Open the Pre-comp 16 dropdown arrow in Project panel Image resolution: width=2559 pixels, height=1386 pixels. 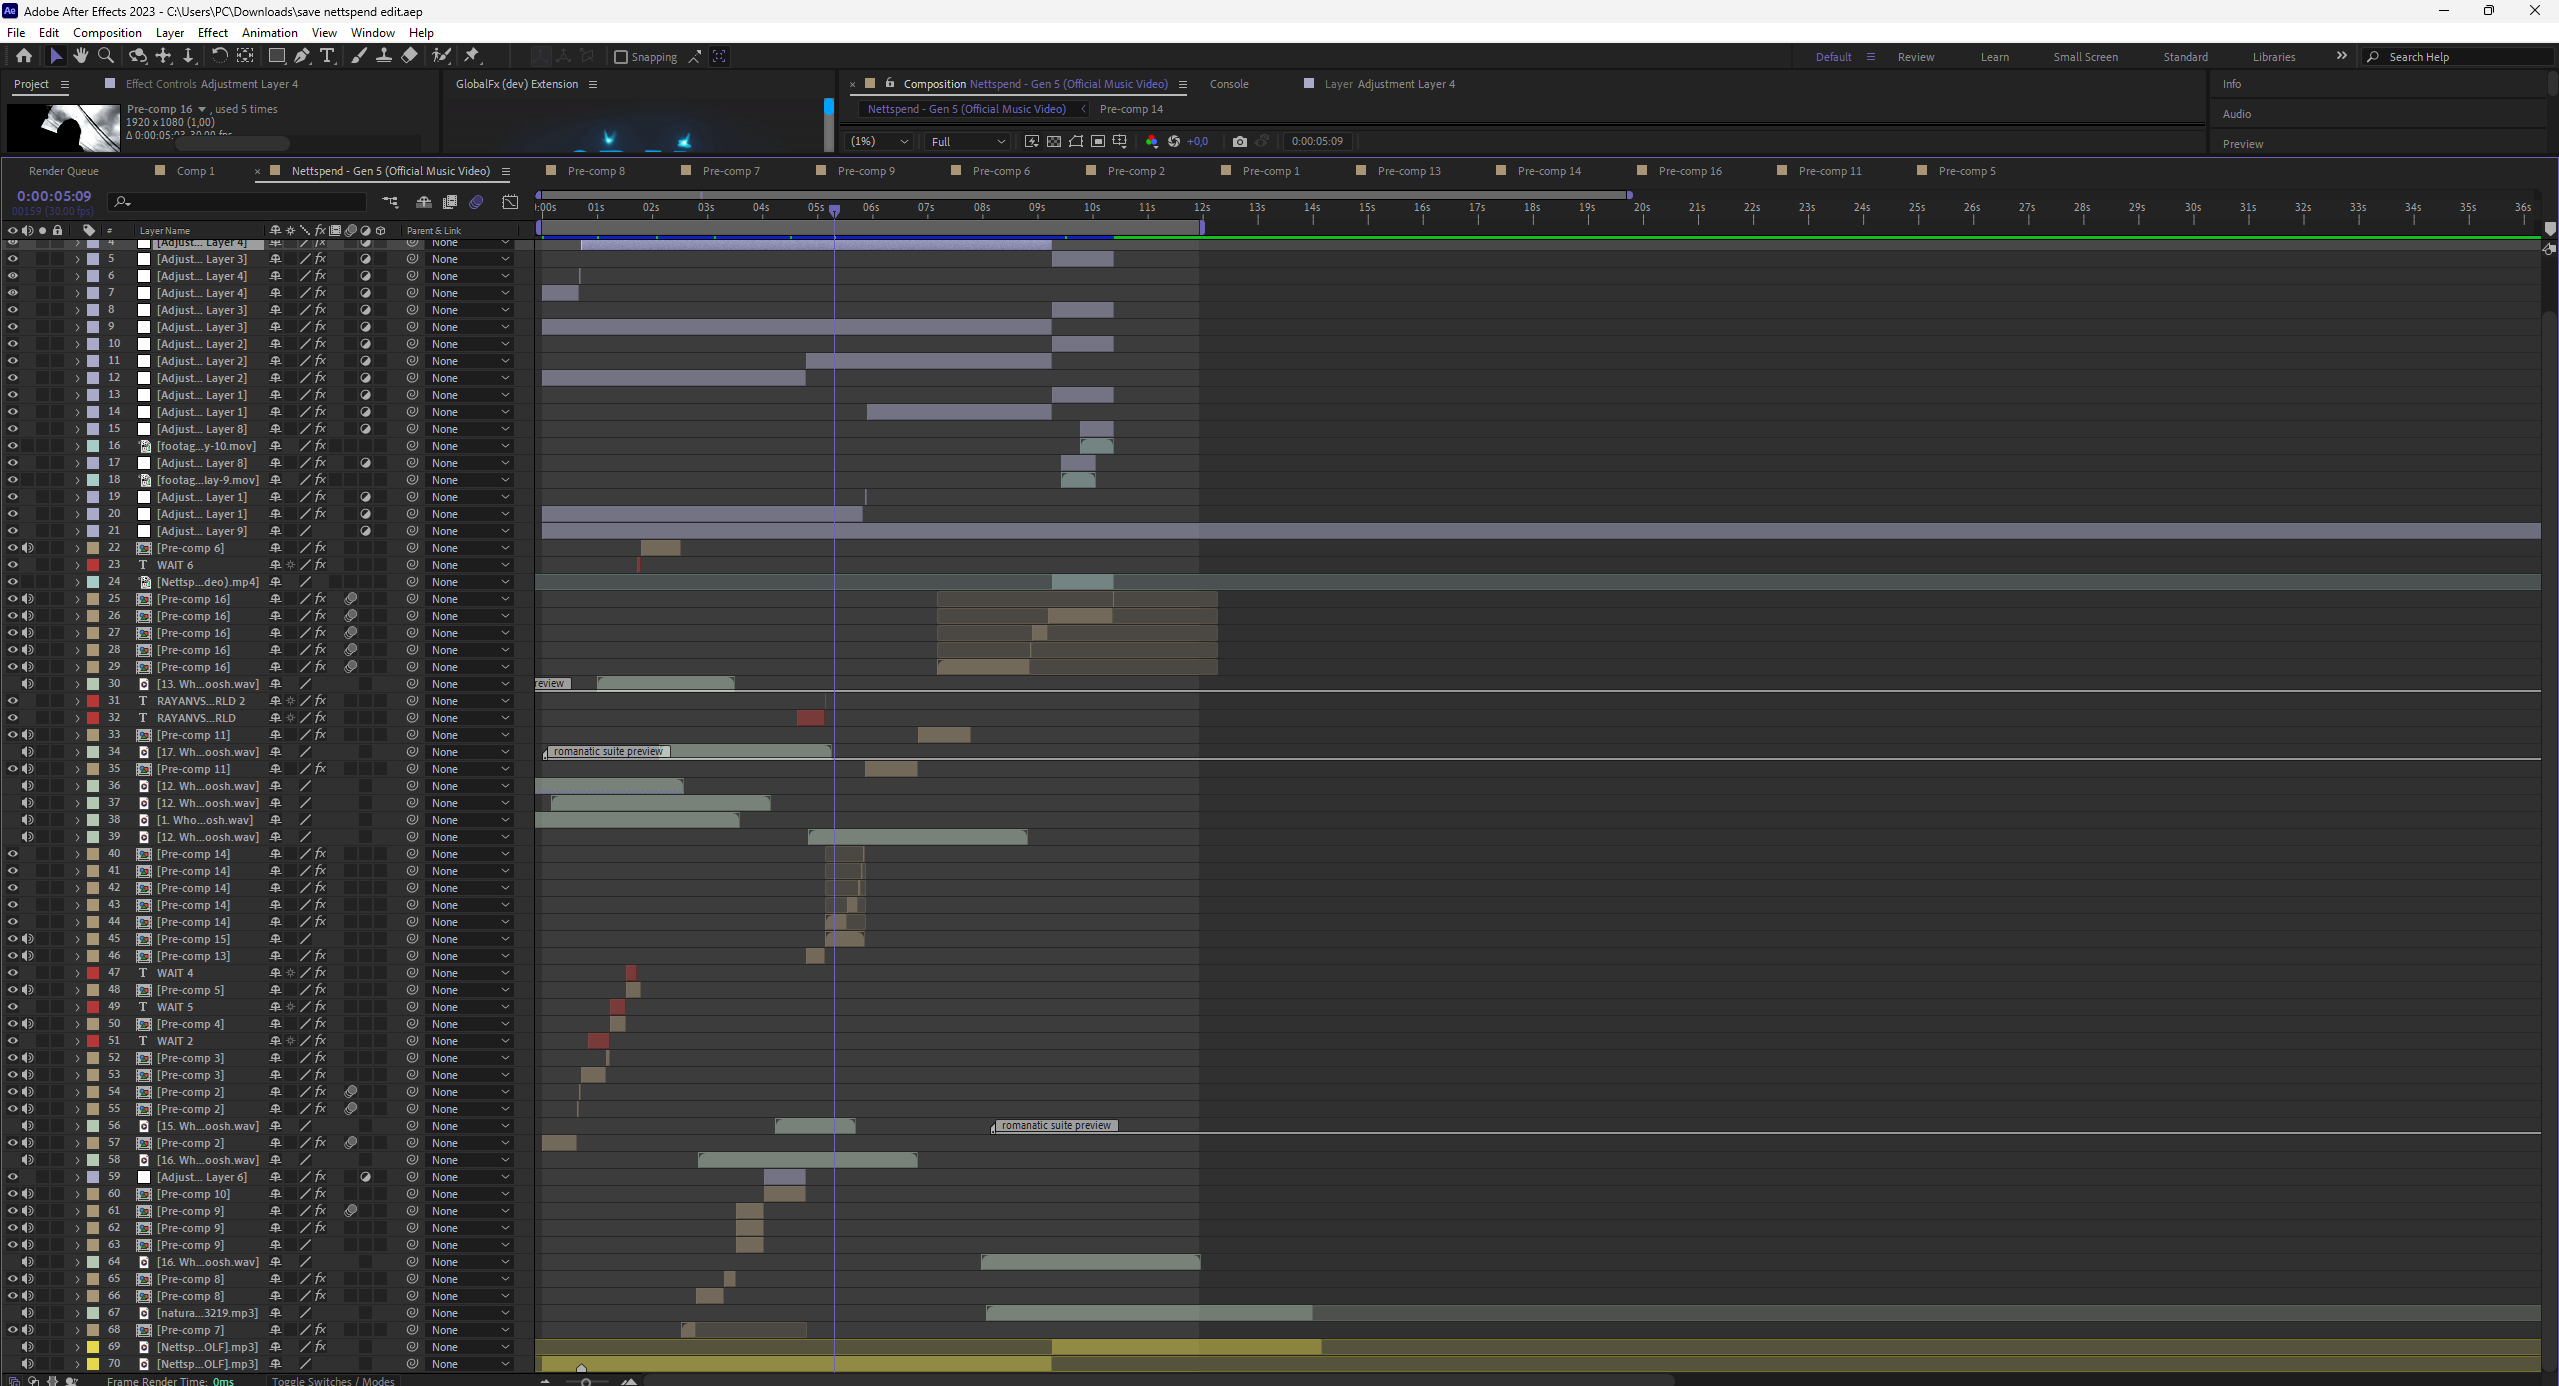point(202,109)
